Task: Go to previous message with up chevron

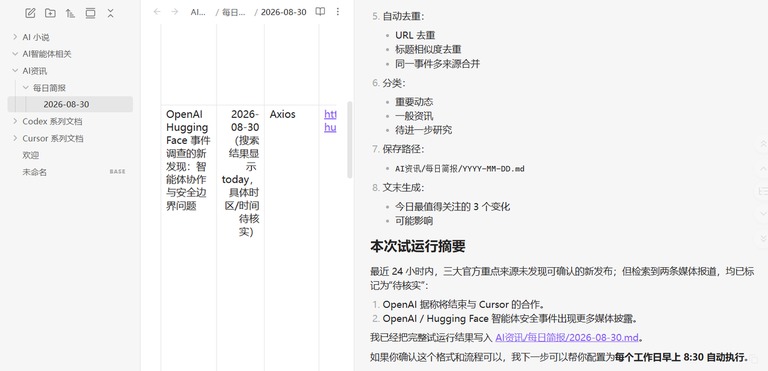Action: coord(763,169)
